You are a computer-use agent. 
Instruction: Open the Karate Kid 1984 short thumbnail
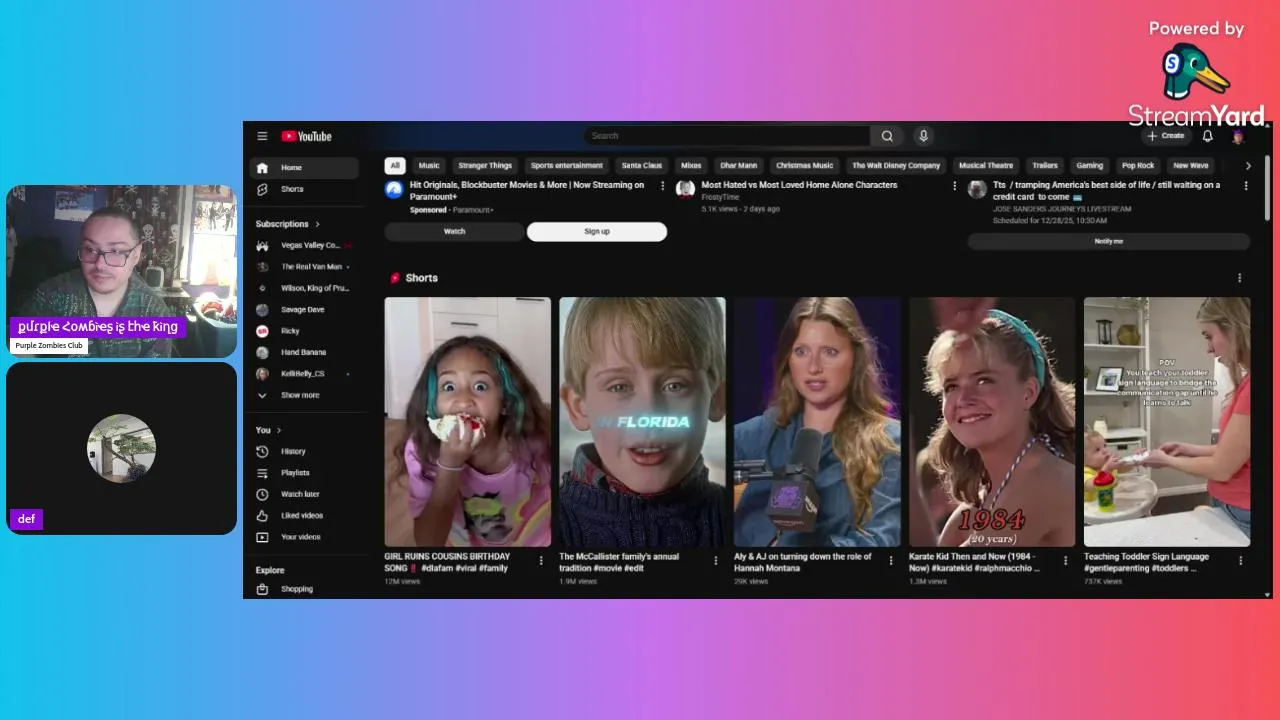click(x=992, y=422)
